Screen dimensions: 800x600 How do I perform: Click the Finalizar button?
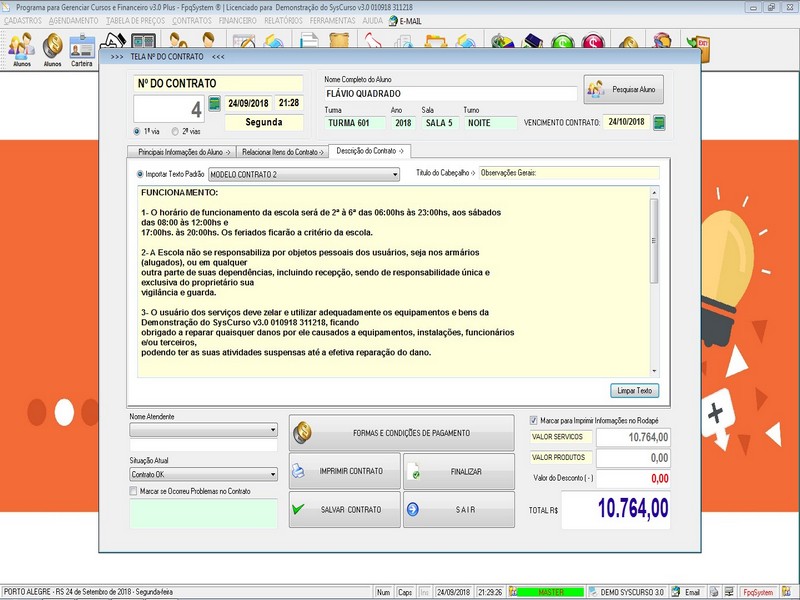pyautogui.click(x=459, y=471)
